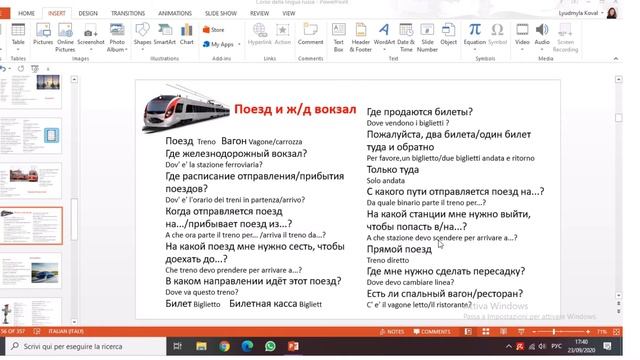Click zoom out minus button
The width and height of the screenshot is (640, 360).
(534, 332)
